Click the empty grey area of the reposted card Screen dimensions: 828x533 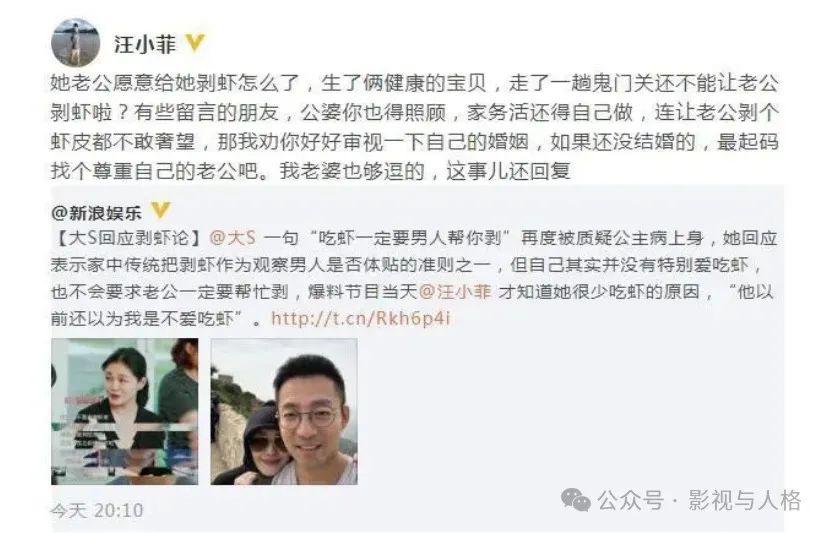570,412
